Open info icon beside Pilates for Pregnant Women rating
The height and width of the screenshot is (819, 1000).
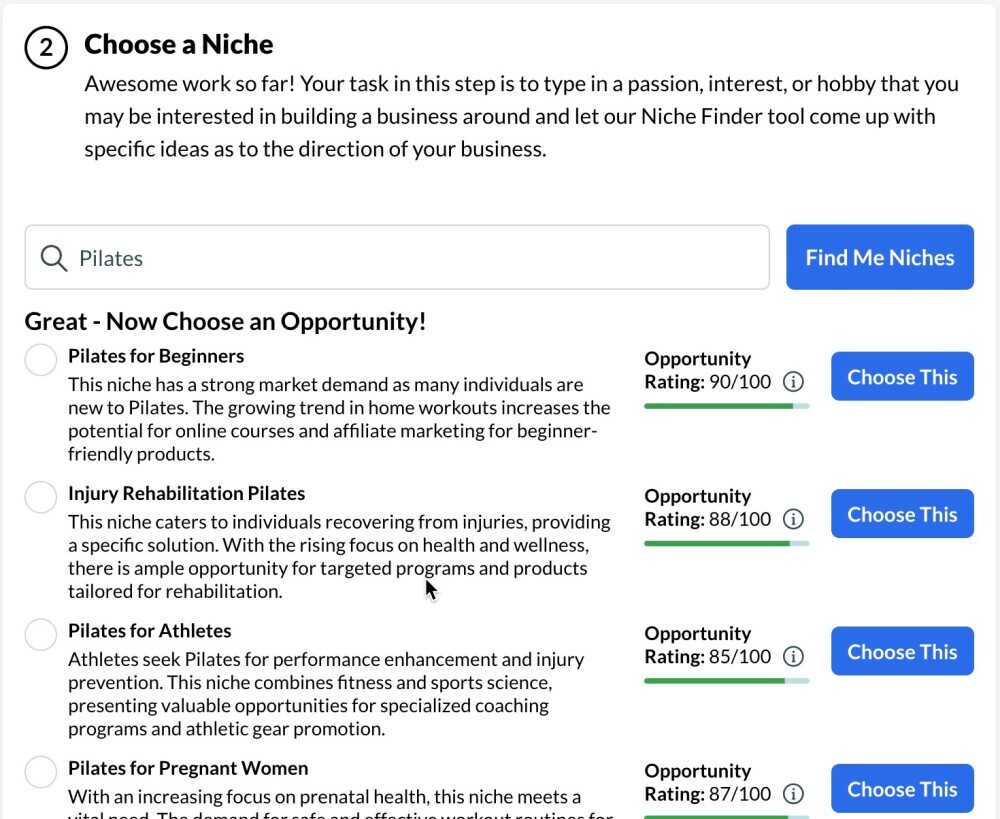coord(793,794)
